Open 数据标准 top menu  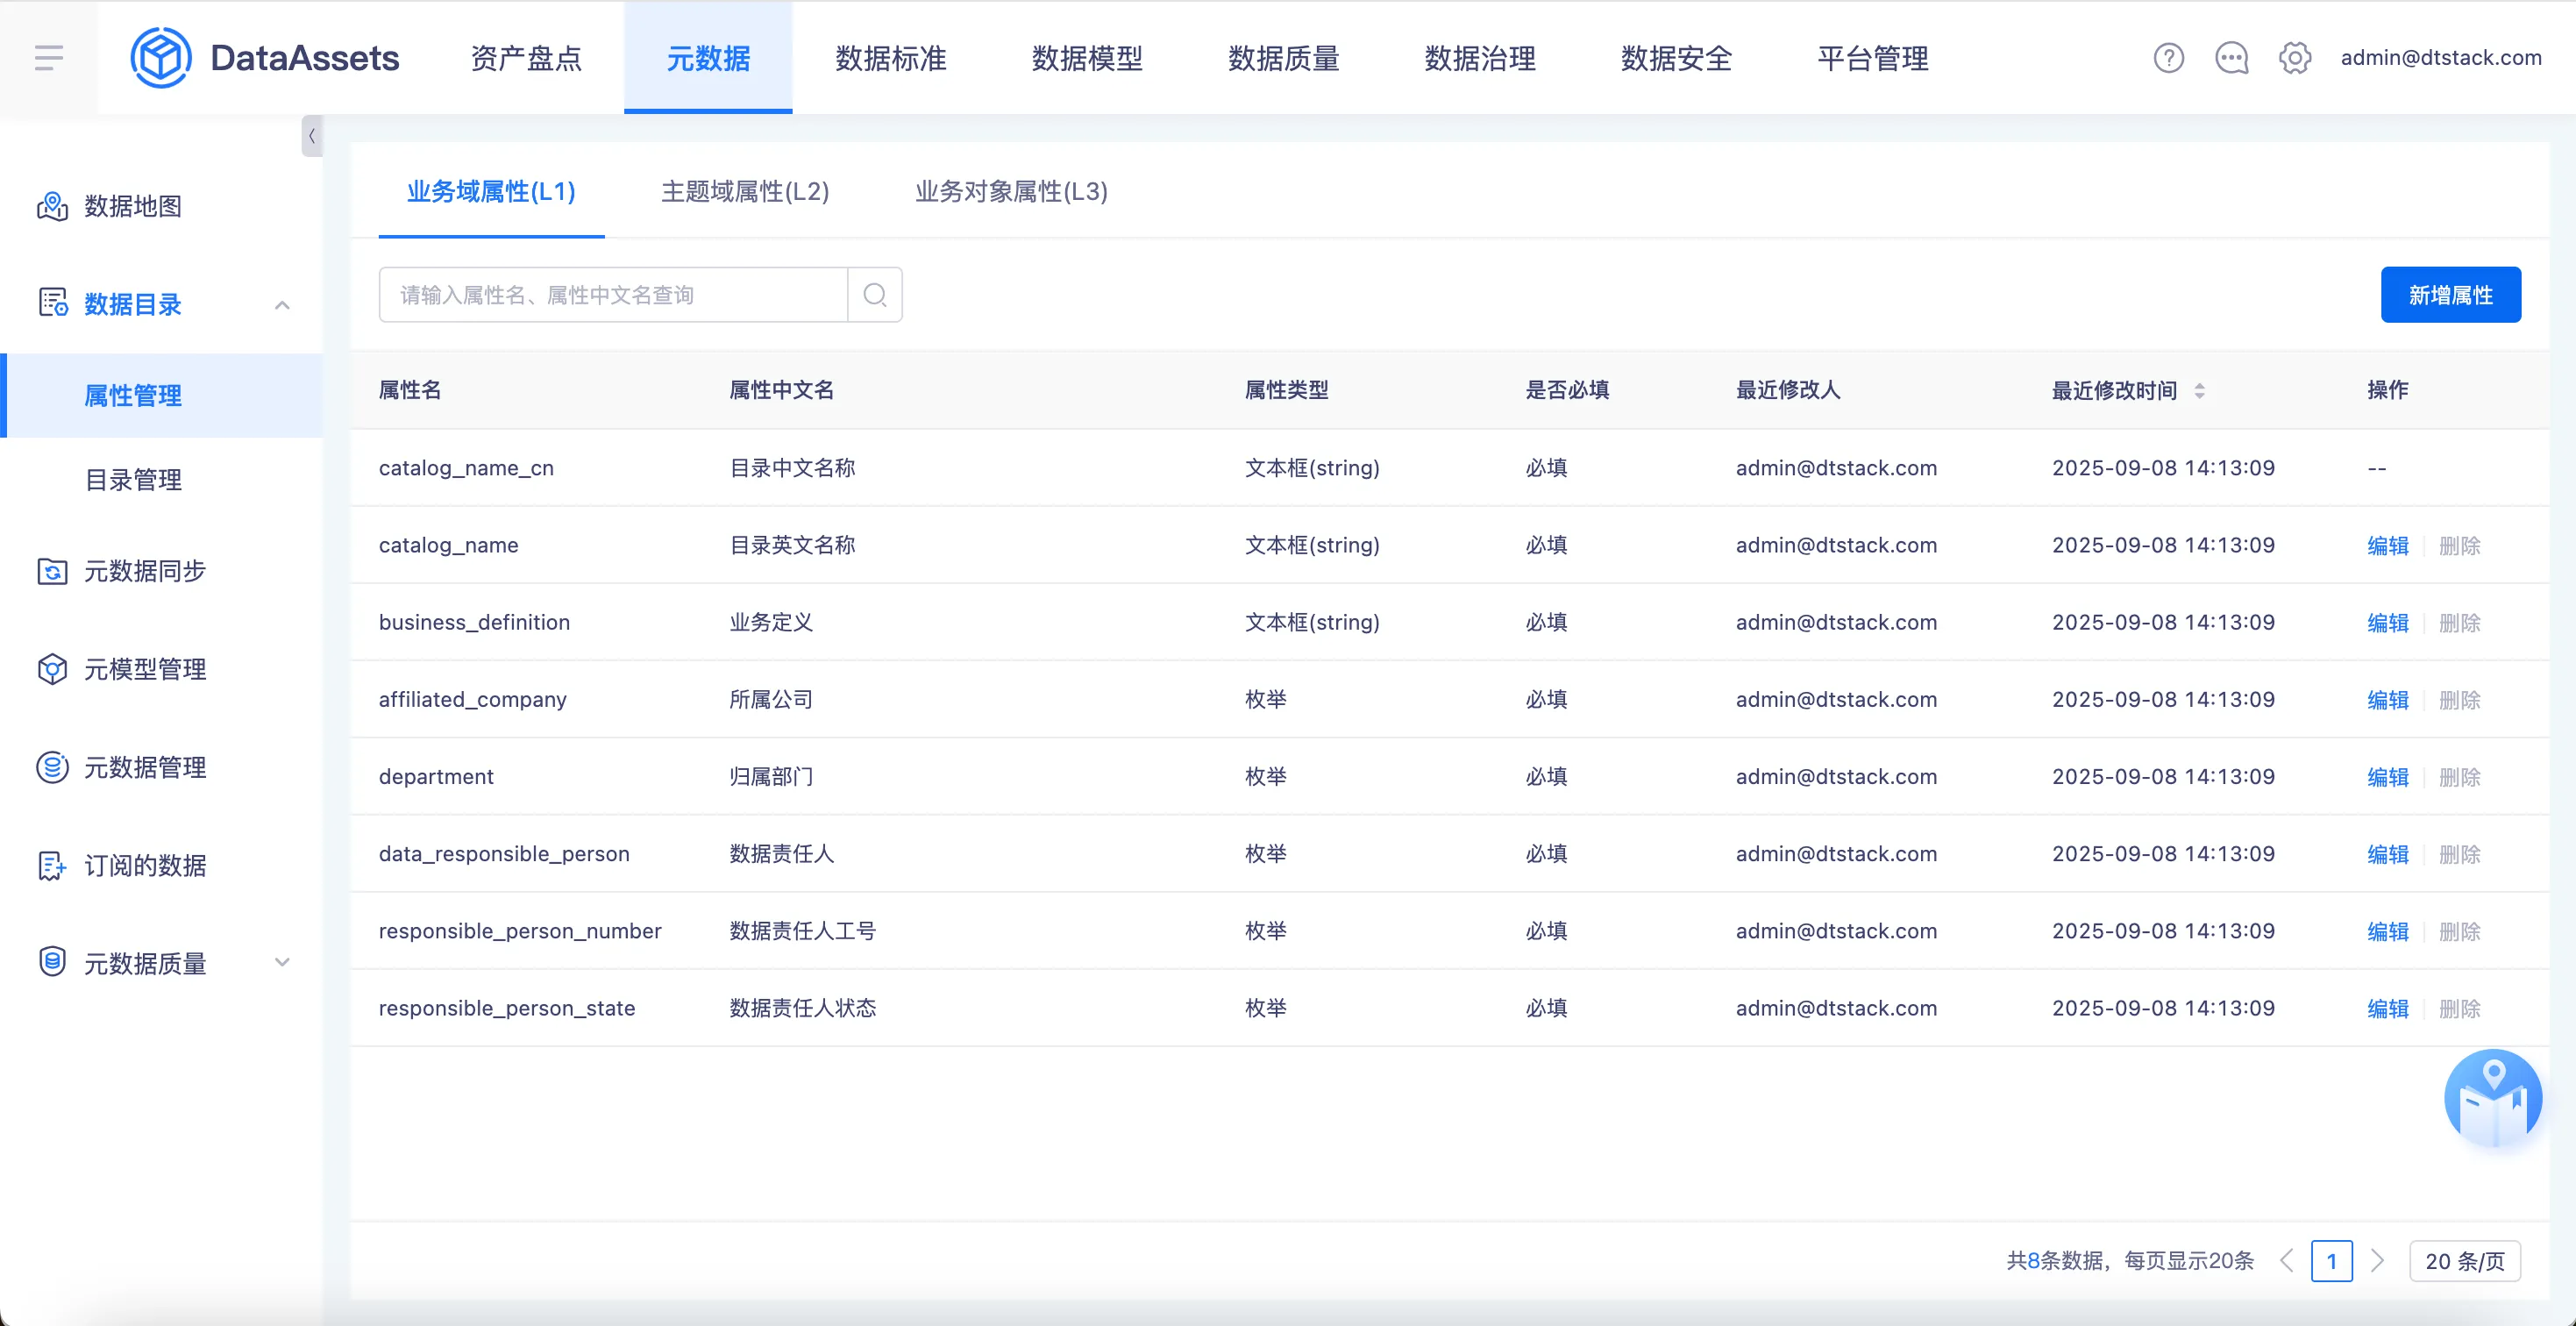(x=890, y=58)
